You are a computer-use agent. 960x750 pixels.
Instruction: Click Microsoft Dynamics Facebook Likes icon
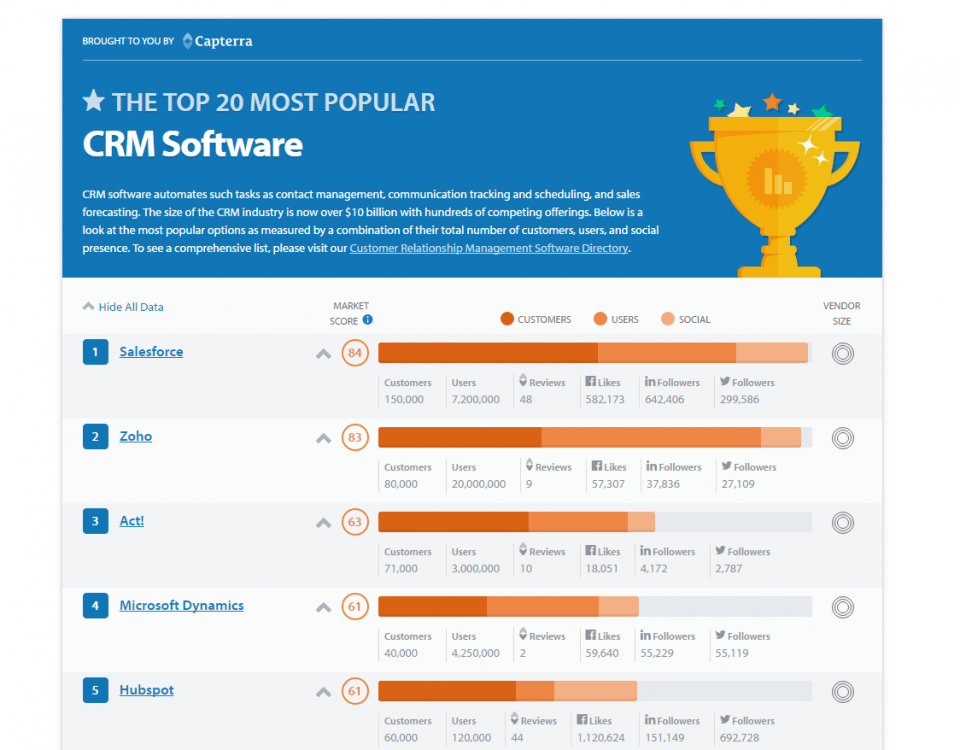click(590, 635)
